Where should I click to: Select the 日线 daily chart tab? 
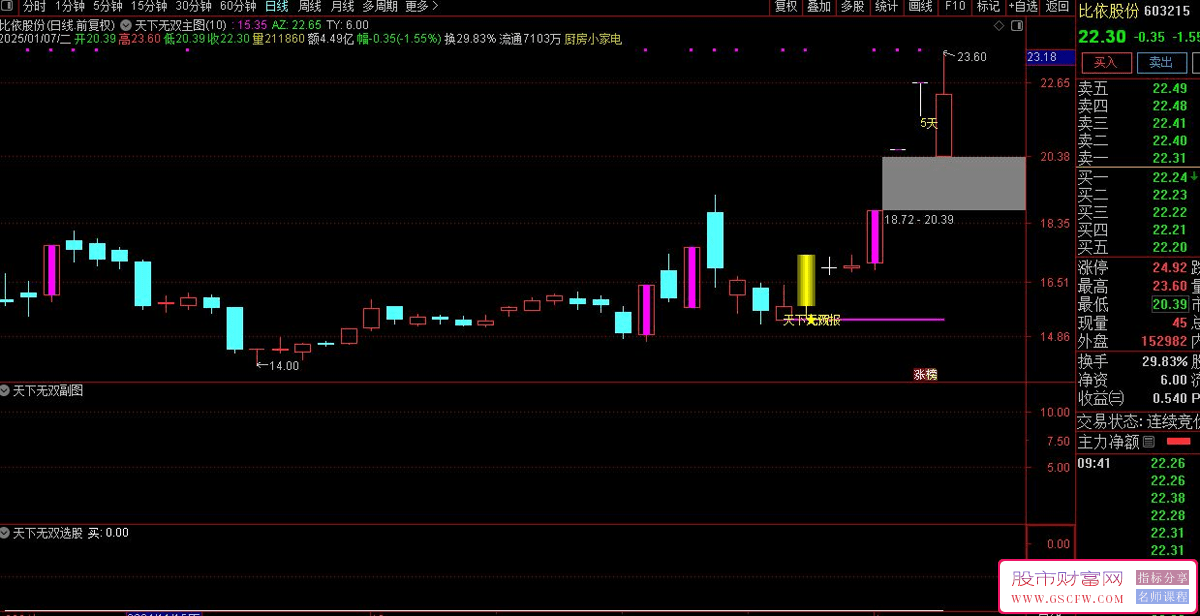(x=277, y=6)
